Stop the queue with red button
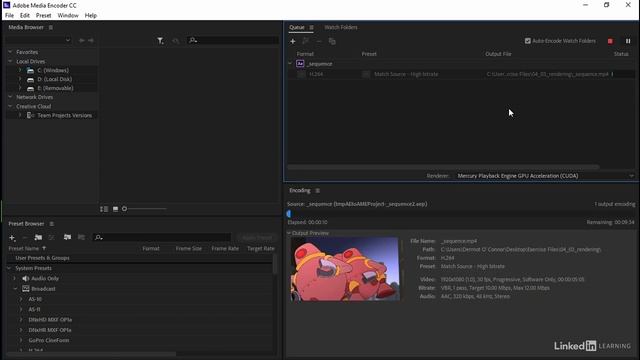Image resolution: width=640 pixels, height=360 pixels. [610, 41]
